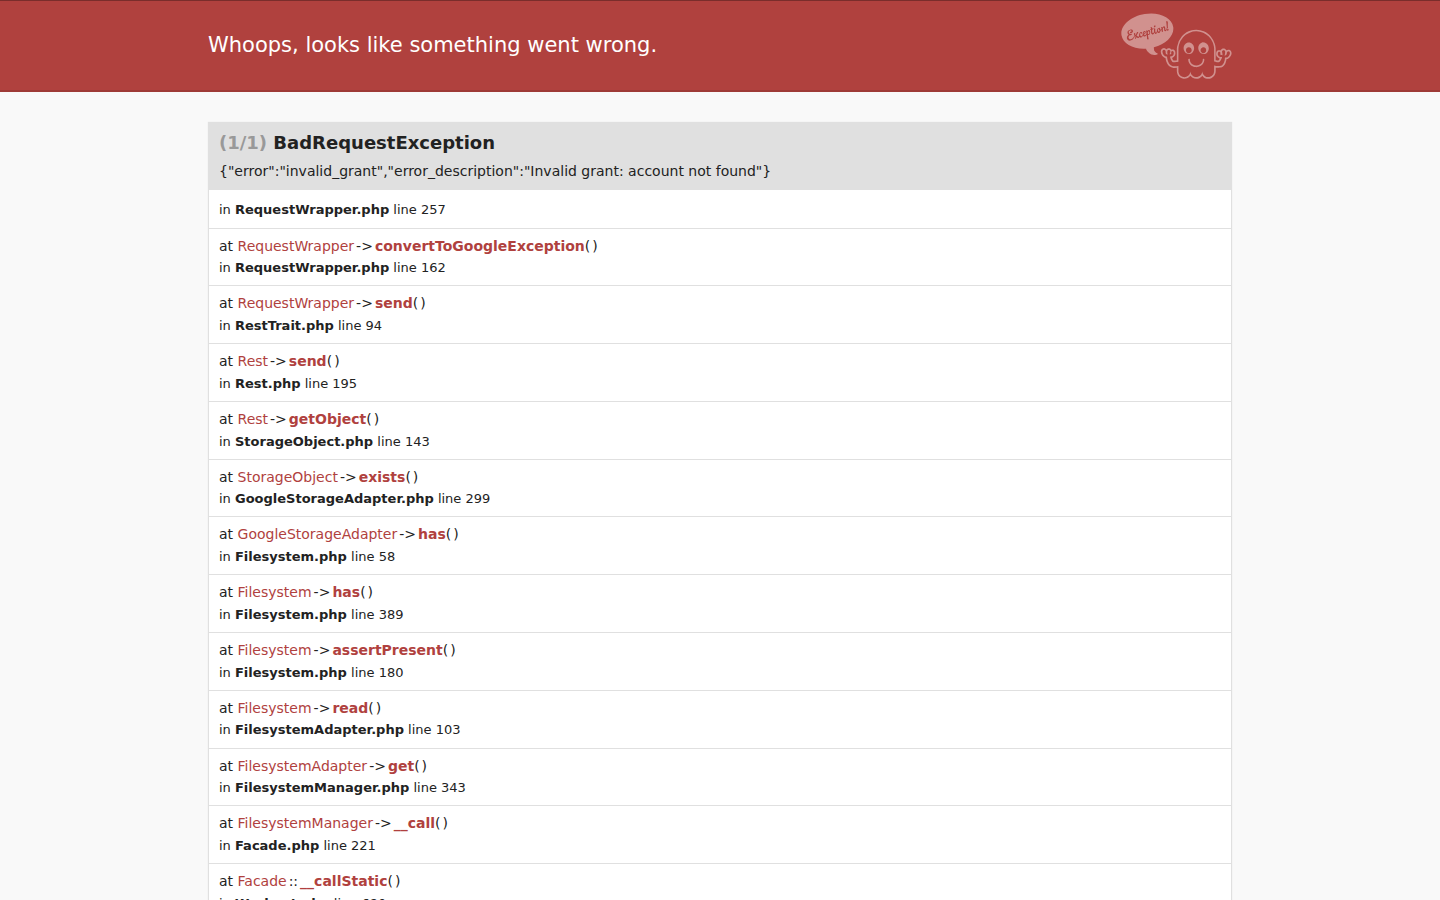Click the first RequestWrapper class name
The width and height of the screenshot is (1440, 900).
tap(295, 246)
